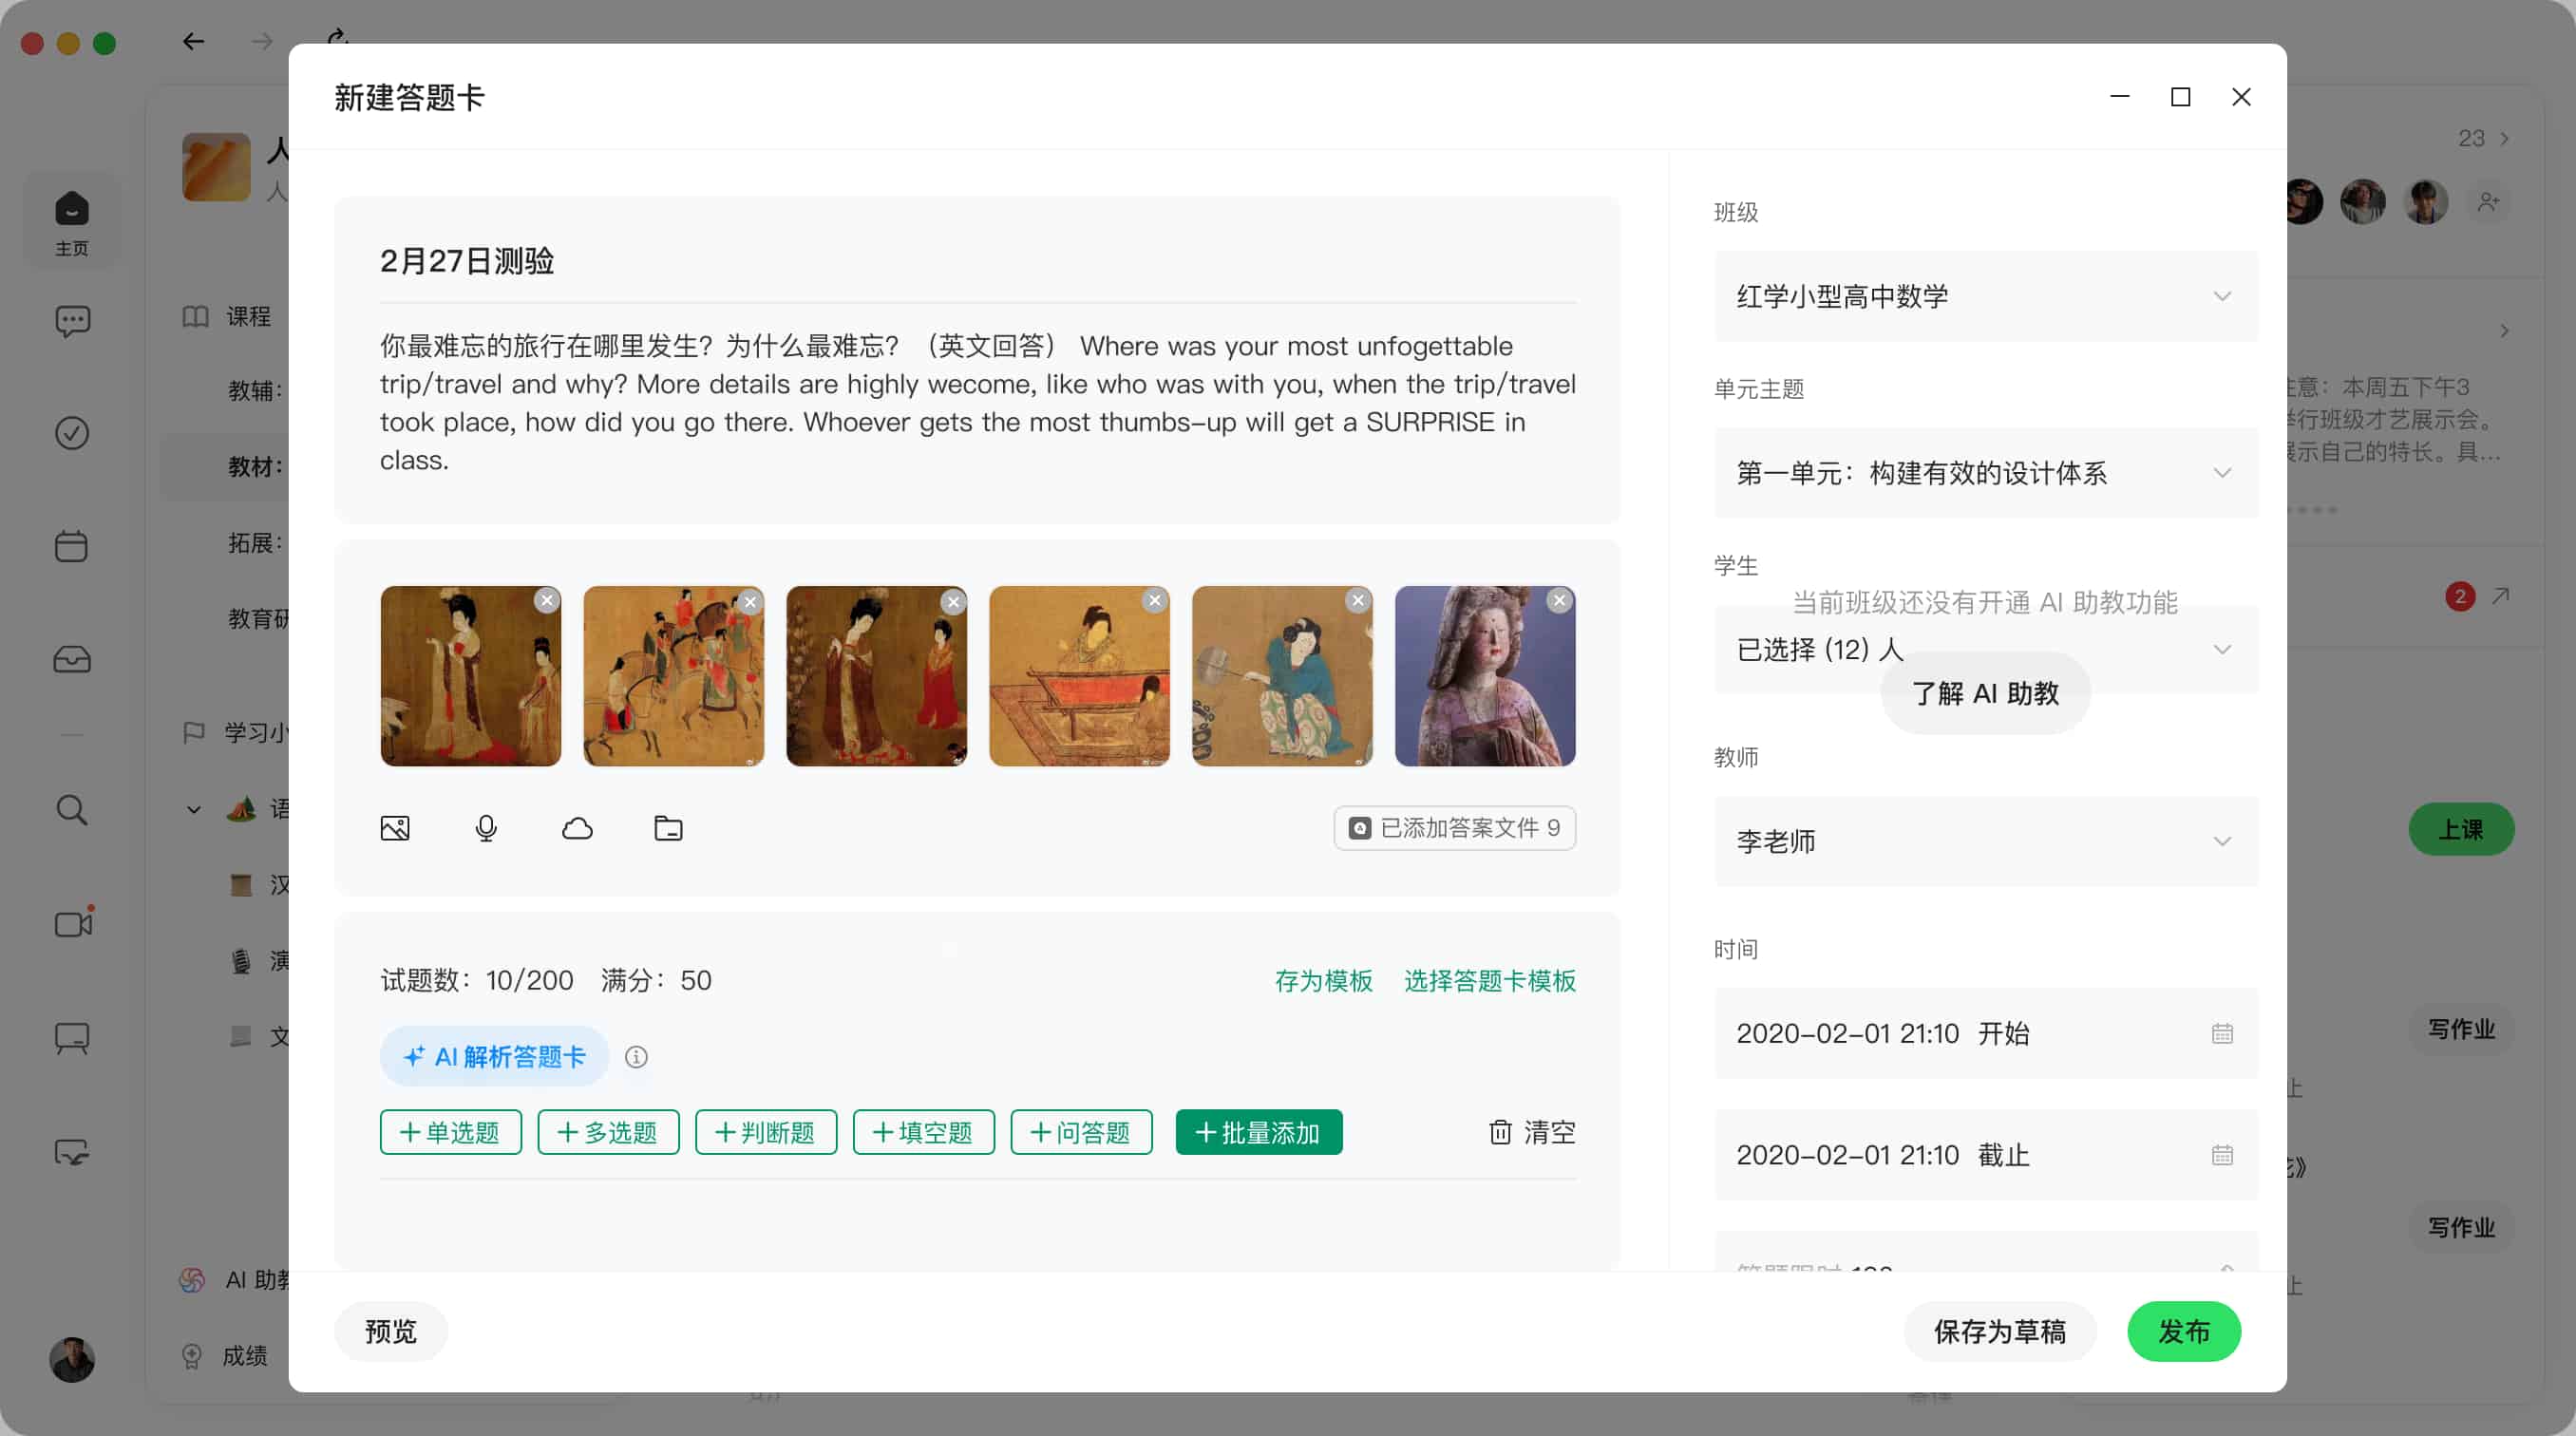
Task: Add a 判断题 question
Action: (x=766, y=1132)
